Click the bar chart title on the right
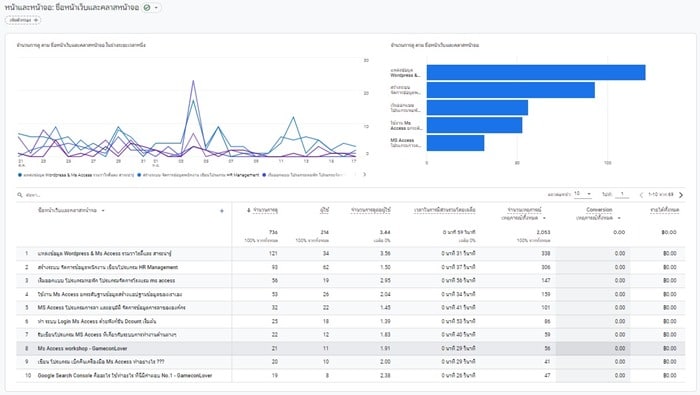Viewport: 700px width, 395px height. (435, 45)
